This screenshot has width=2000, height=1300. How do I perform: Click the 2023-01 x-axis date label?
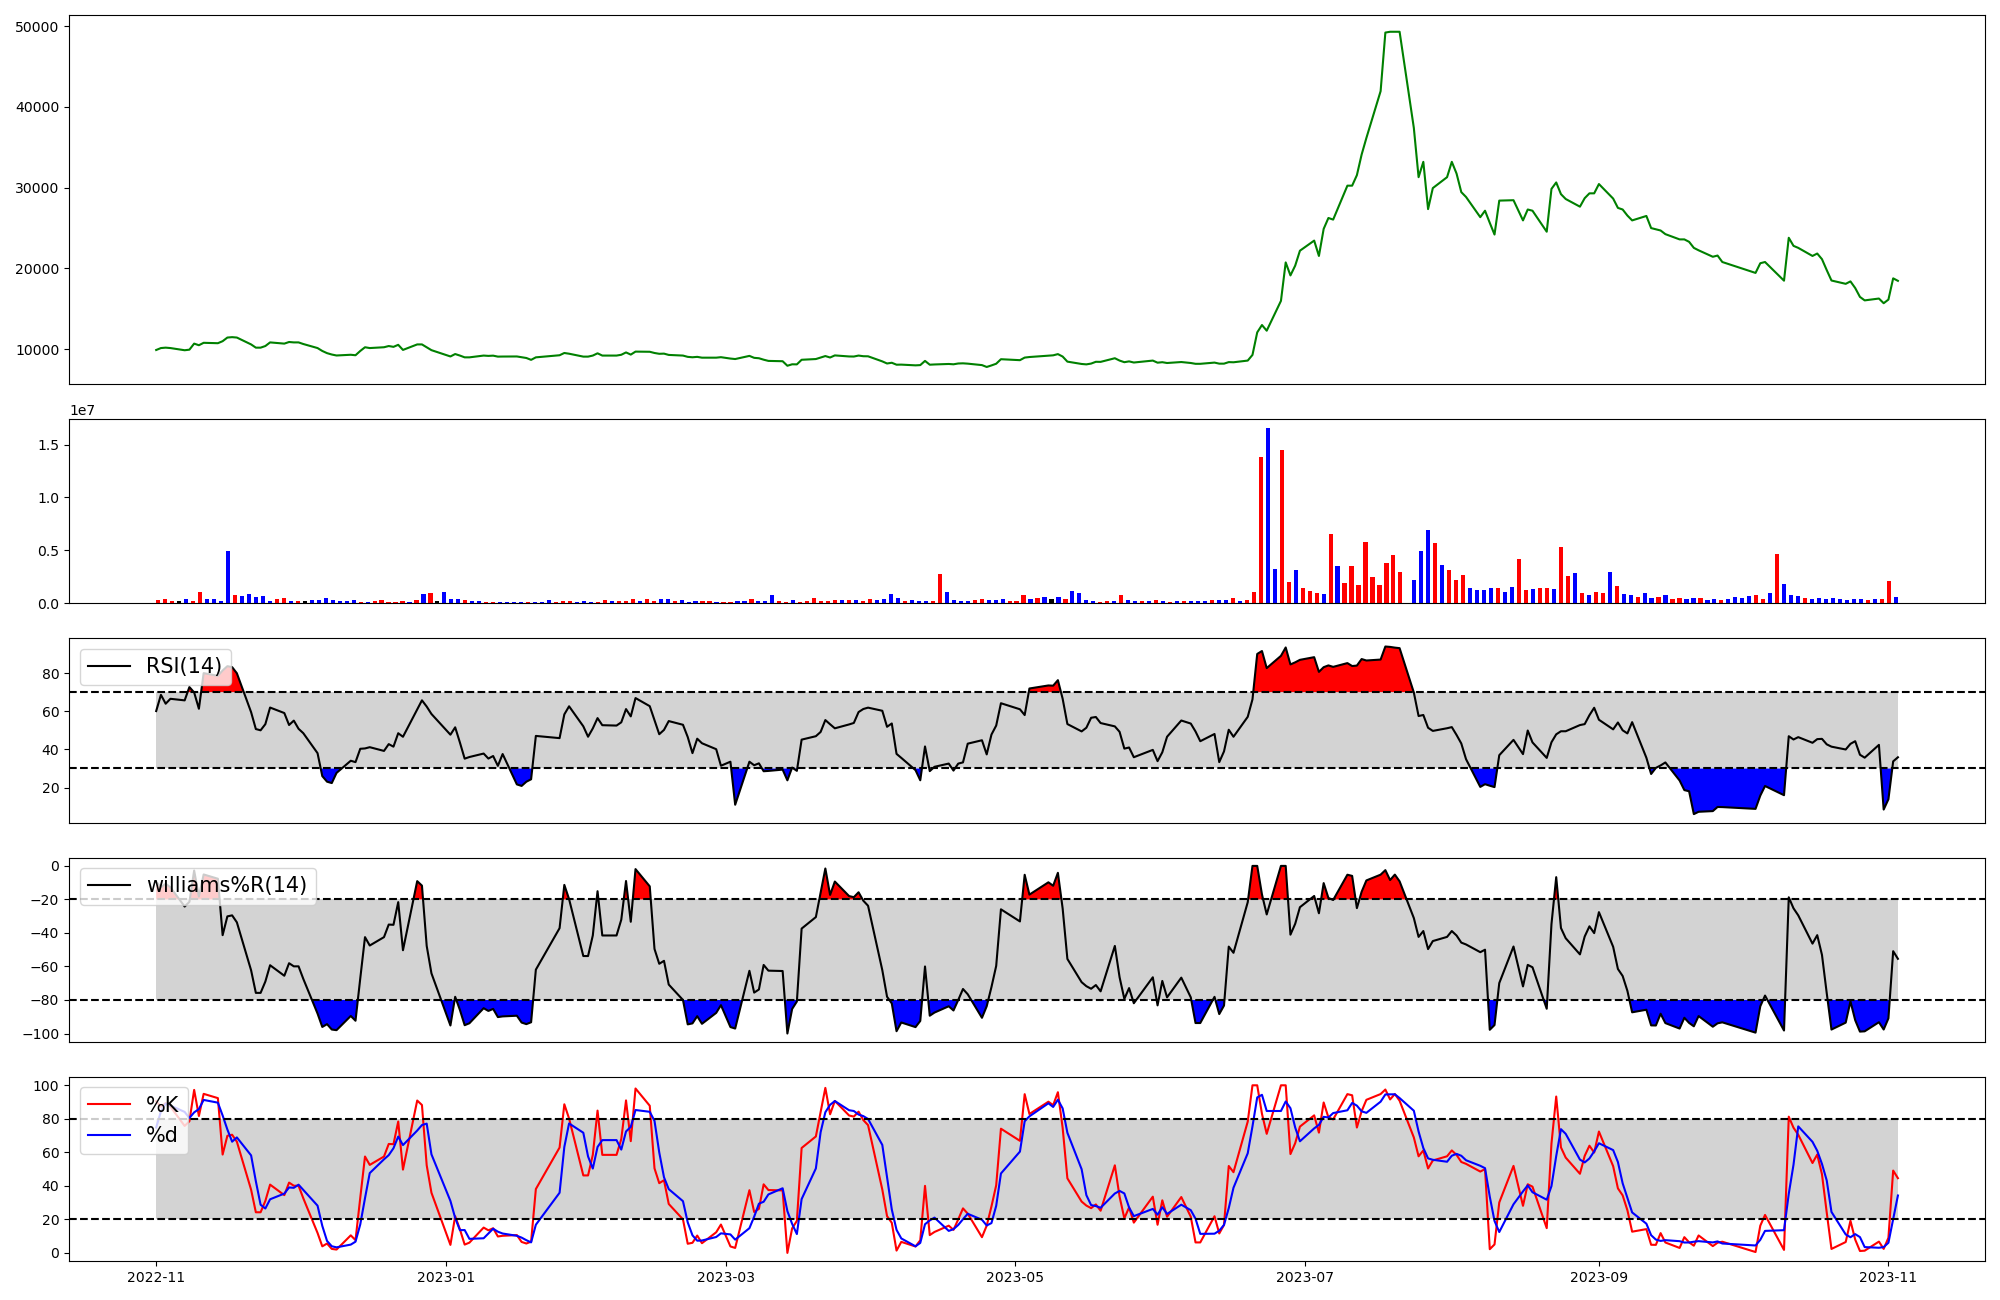[x=445, y=1277]
